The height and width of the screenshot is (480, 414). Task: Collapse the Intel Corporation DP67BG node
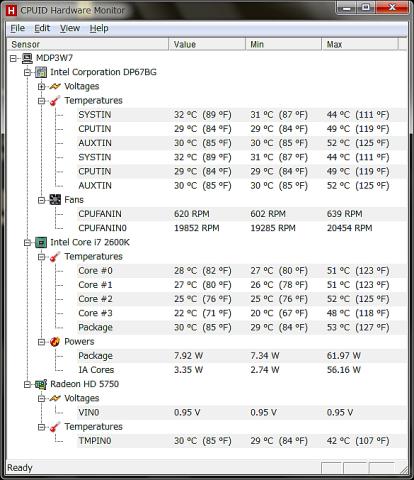coord(28,73)
